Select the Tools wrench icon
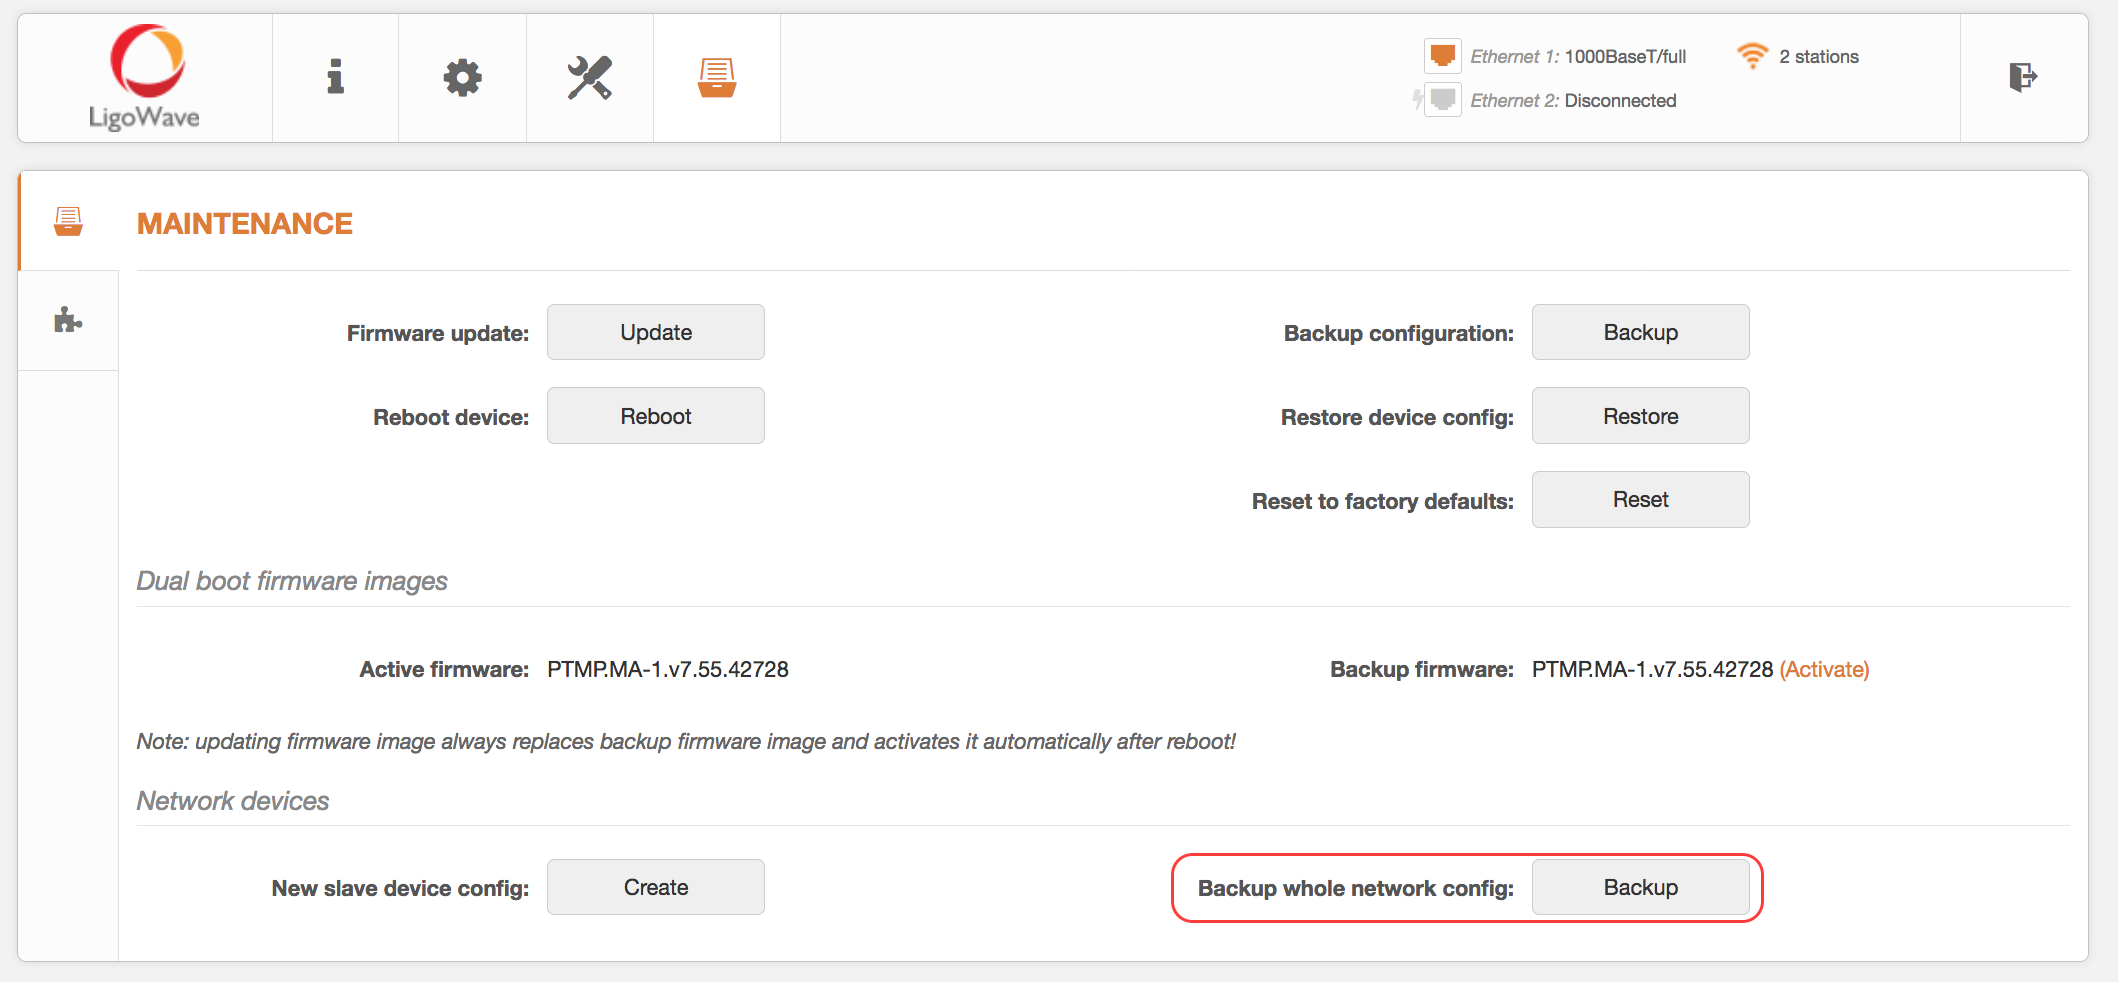Image resolution: width=2118 pixels, height=982 pixels. coord(589,77)
